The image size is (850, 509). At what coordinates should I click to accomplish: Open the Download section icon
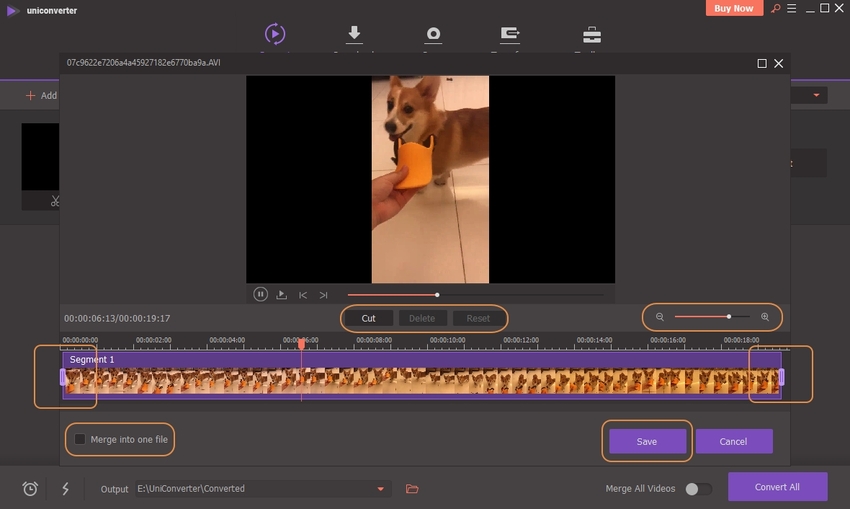pos(354,36)
